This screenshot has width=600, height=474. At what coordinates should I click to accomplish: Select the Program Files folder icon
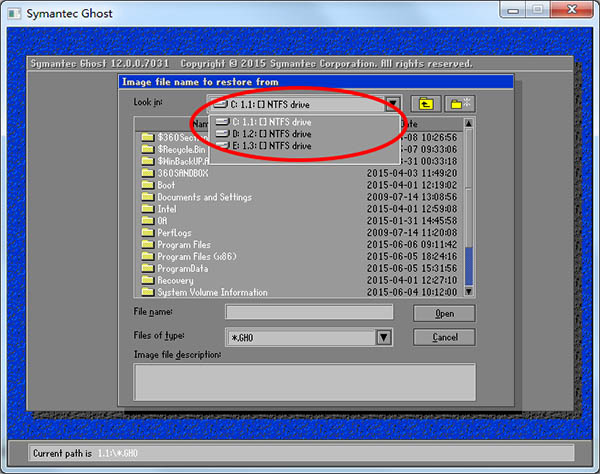[147, 244]
